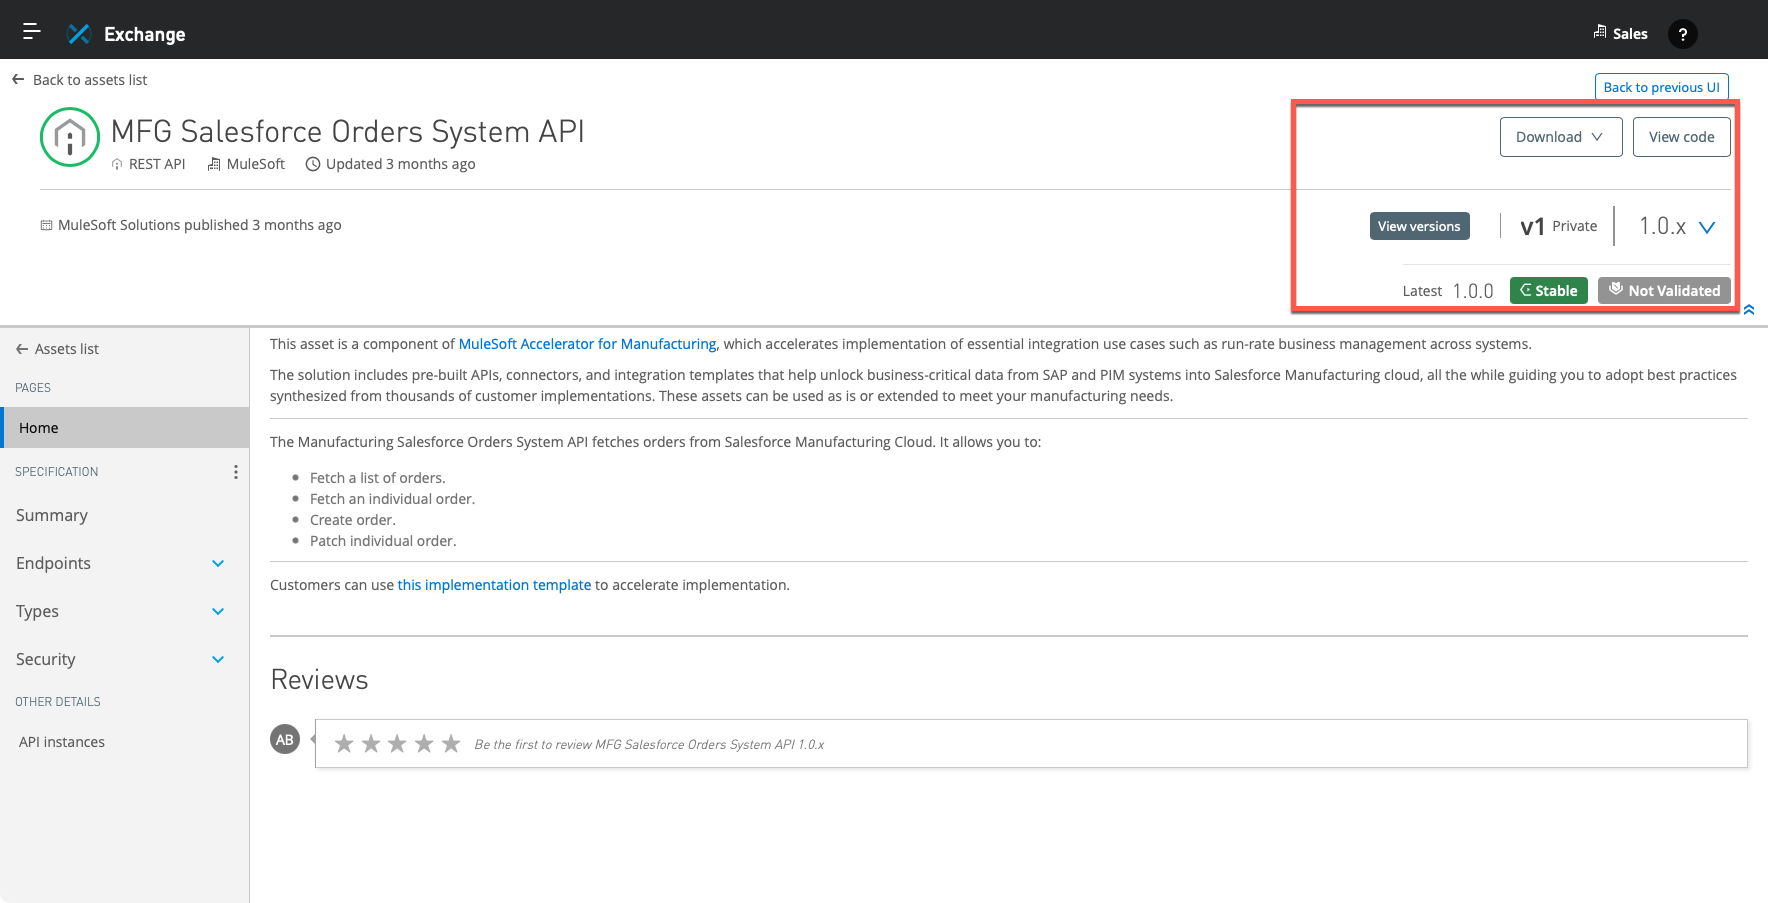Image resolution: width=1768 pixels, height=903 pixels.
Task: Click the left arrow by Assets list
Action: click(22, 349)
